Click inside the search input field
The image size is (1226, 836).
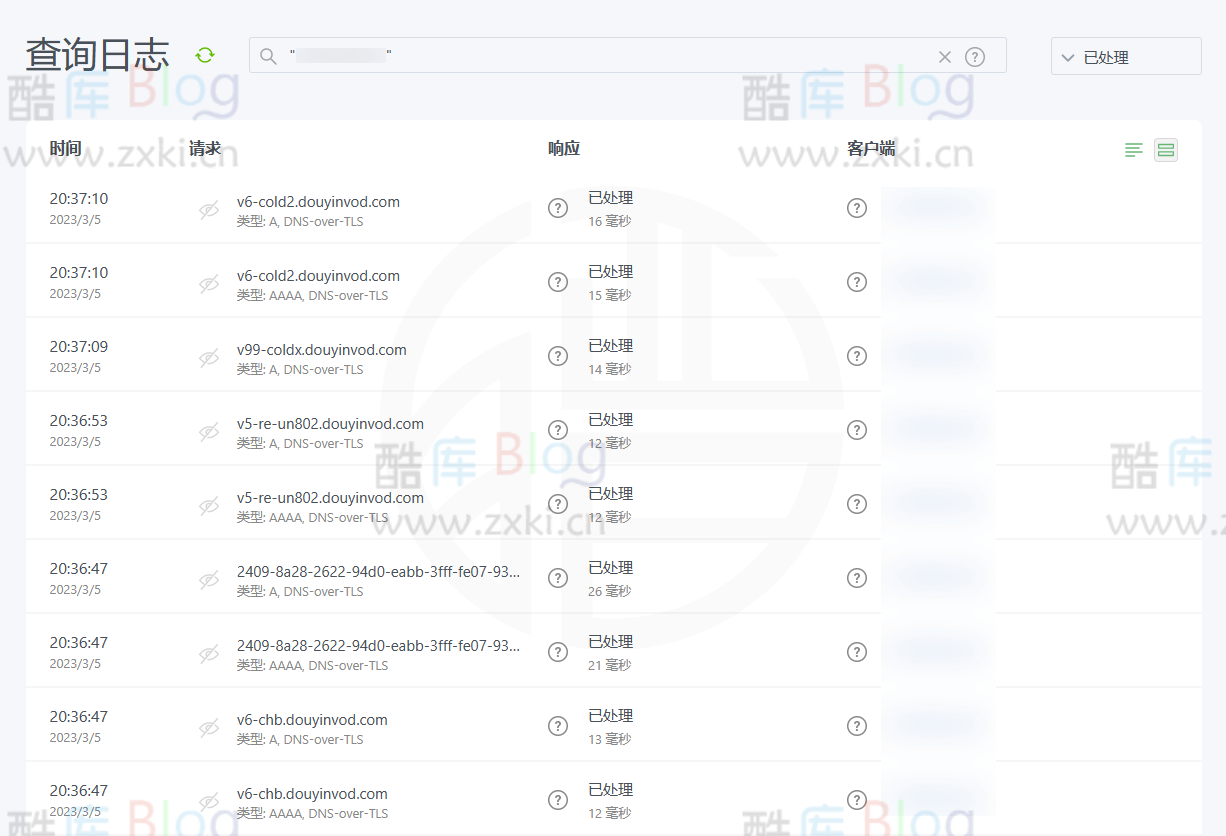[600, 56]
